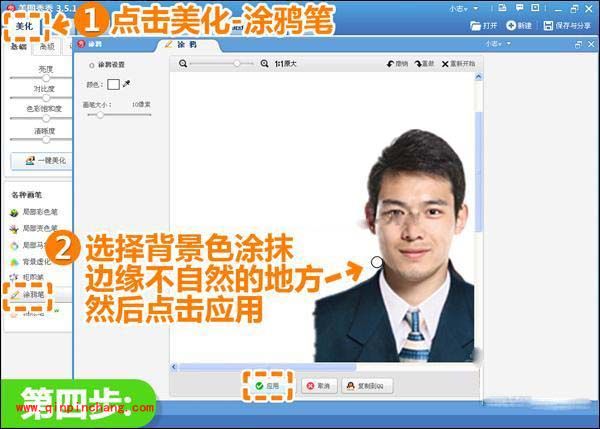The image size is (600, 429).
Task: Open the 美化 main tab
Action: (25, 26)
